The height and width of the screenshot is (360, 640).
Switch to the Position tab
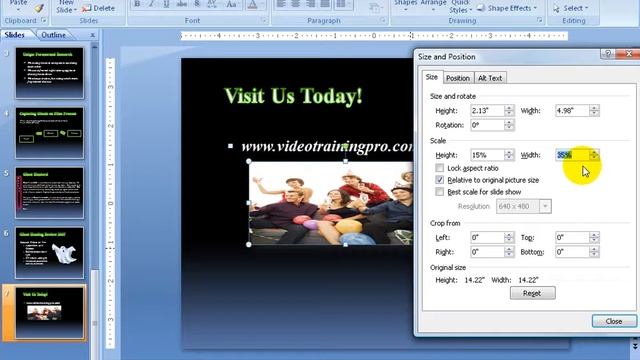[458, 78]
